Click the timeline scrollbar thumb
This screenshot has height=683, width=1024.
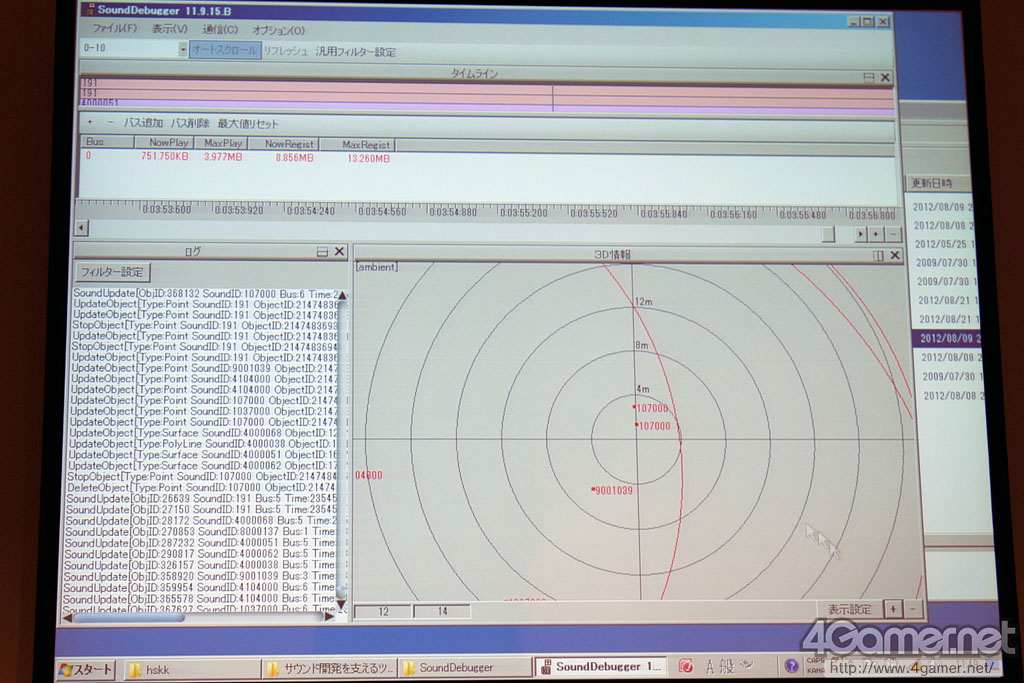coord(828,234)
